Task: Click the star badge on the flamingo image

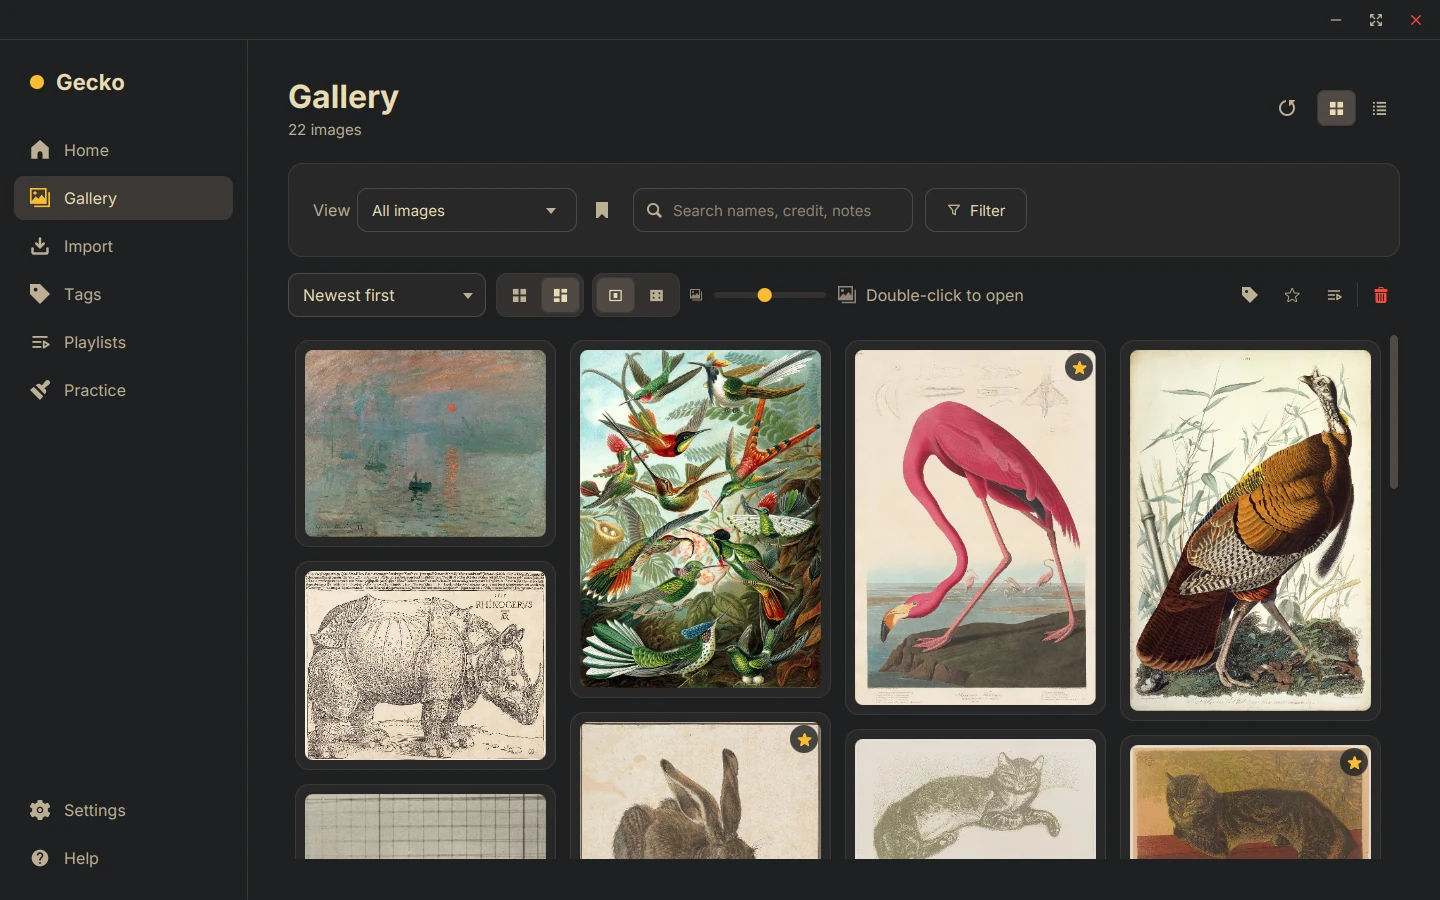Action: (1079, 368)
